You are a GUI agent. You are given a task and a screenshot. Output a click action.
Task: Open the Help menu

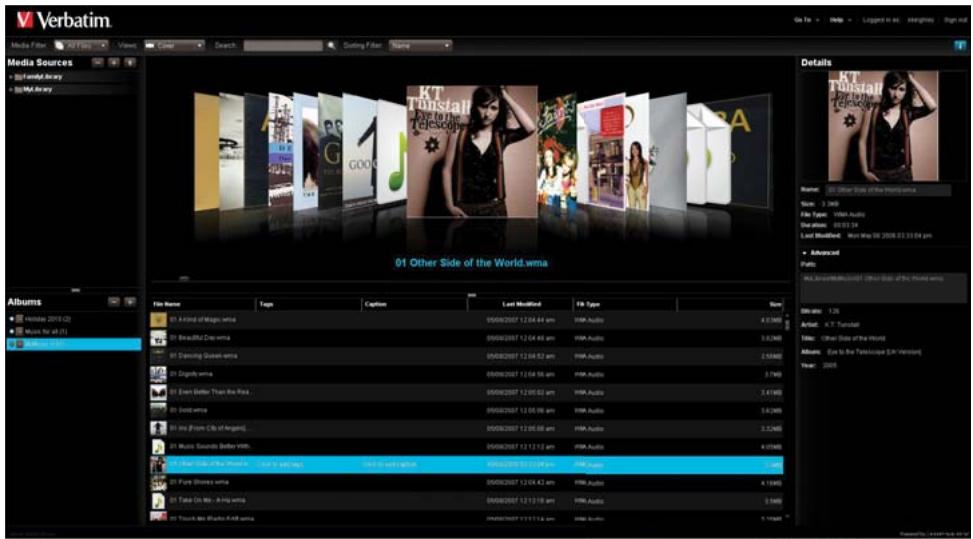pos(841,20)
